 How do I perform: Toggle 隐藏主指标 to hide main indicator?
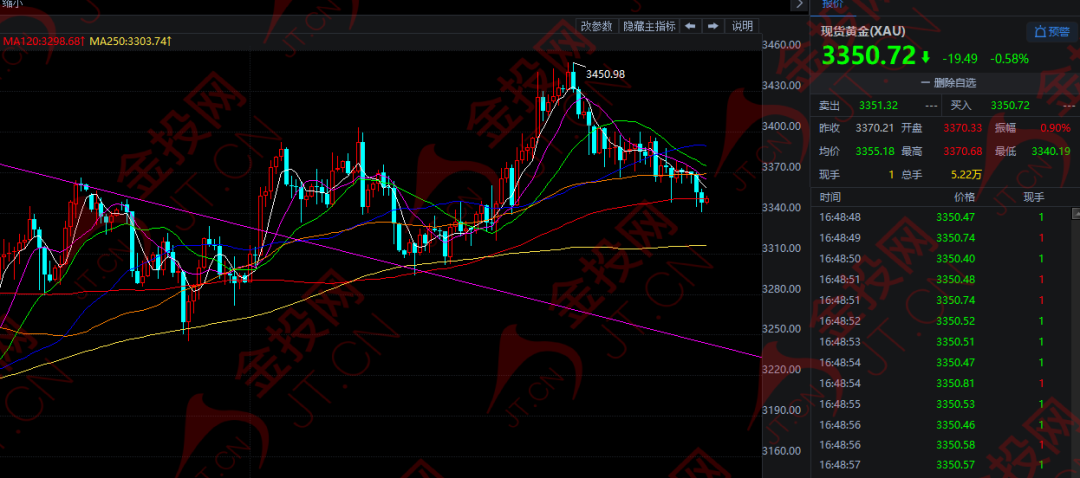coord(649,26)
